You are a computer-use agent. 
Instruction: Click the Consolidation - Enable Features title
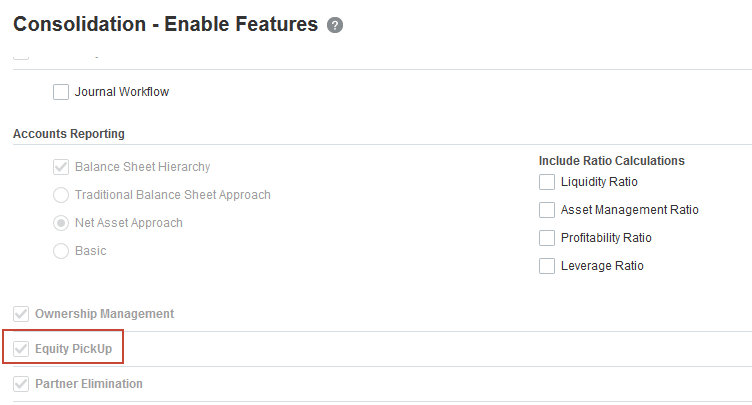click(165, 24)
